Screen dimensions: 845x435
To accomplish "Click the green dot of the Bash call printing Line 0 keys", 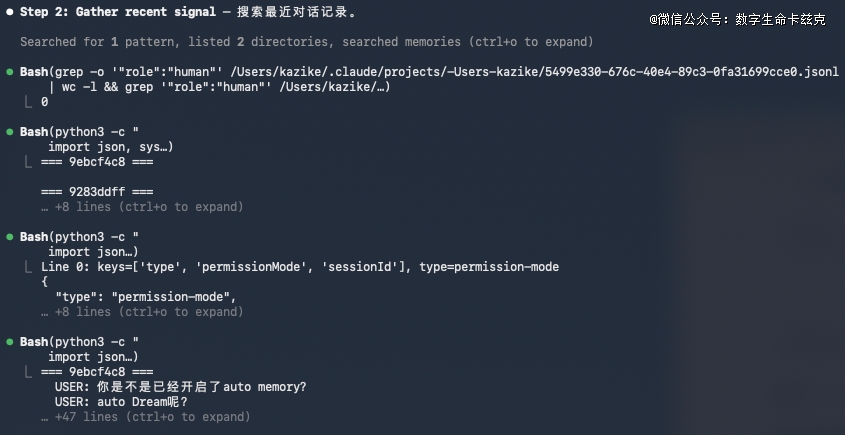I will pyautogui.click(x=9, y=237).
